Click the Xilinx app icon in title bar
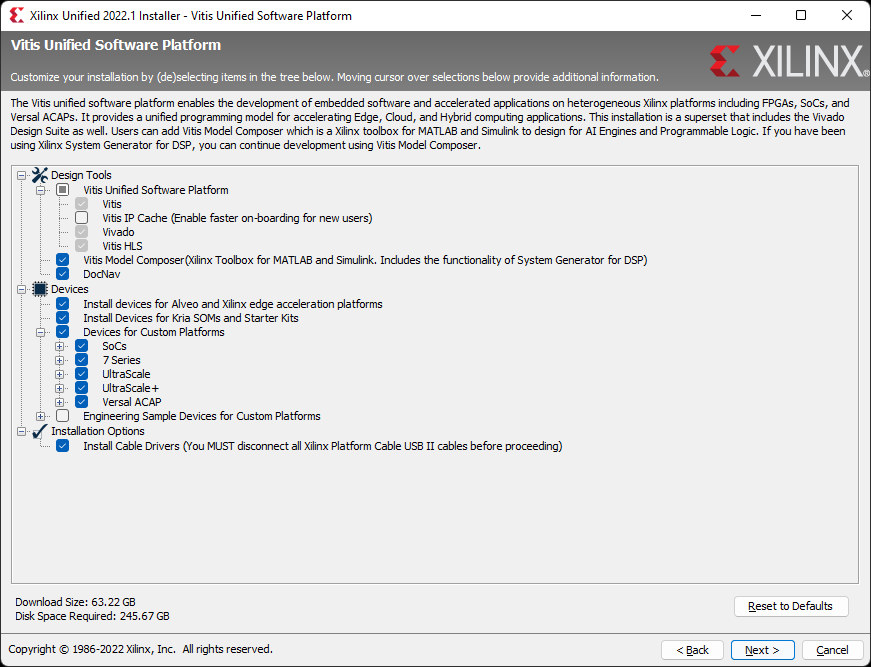Image resolution: width=871 pixels, height=667 pixels. pyautogui.click(x=17, y=15)
